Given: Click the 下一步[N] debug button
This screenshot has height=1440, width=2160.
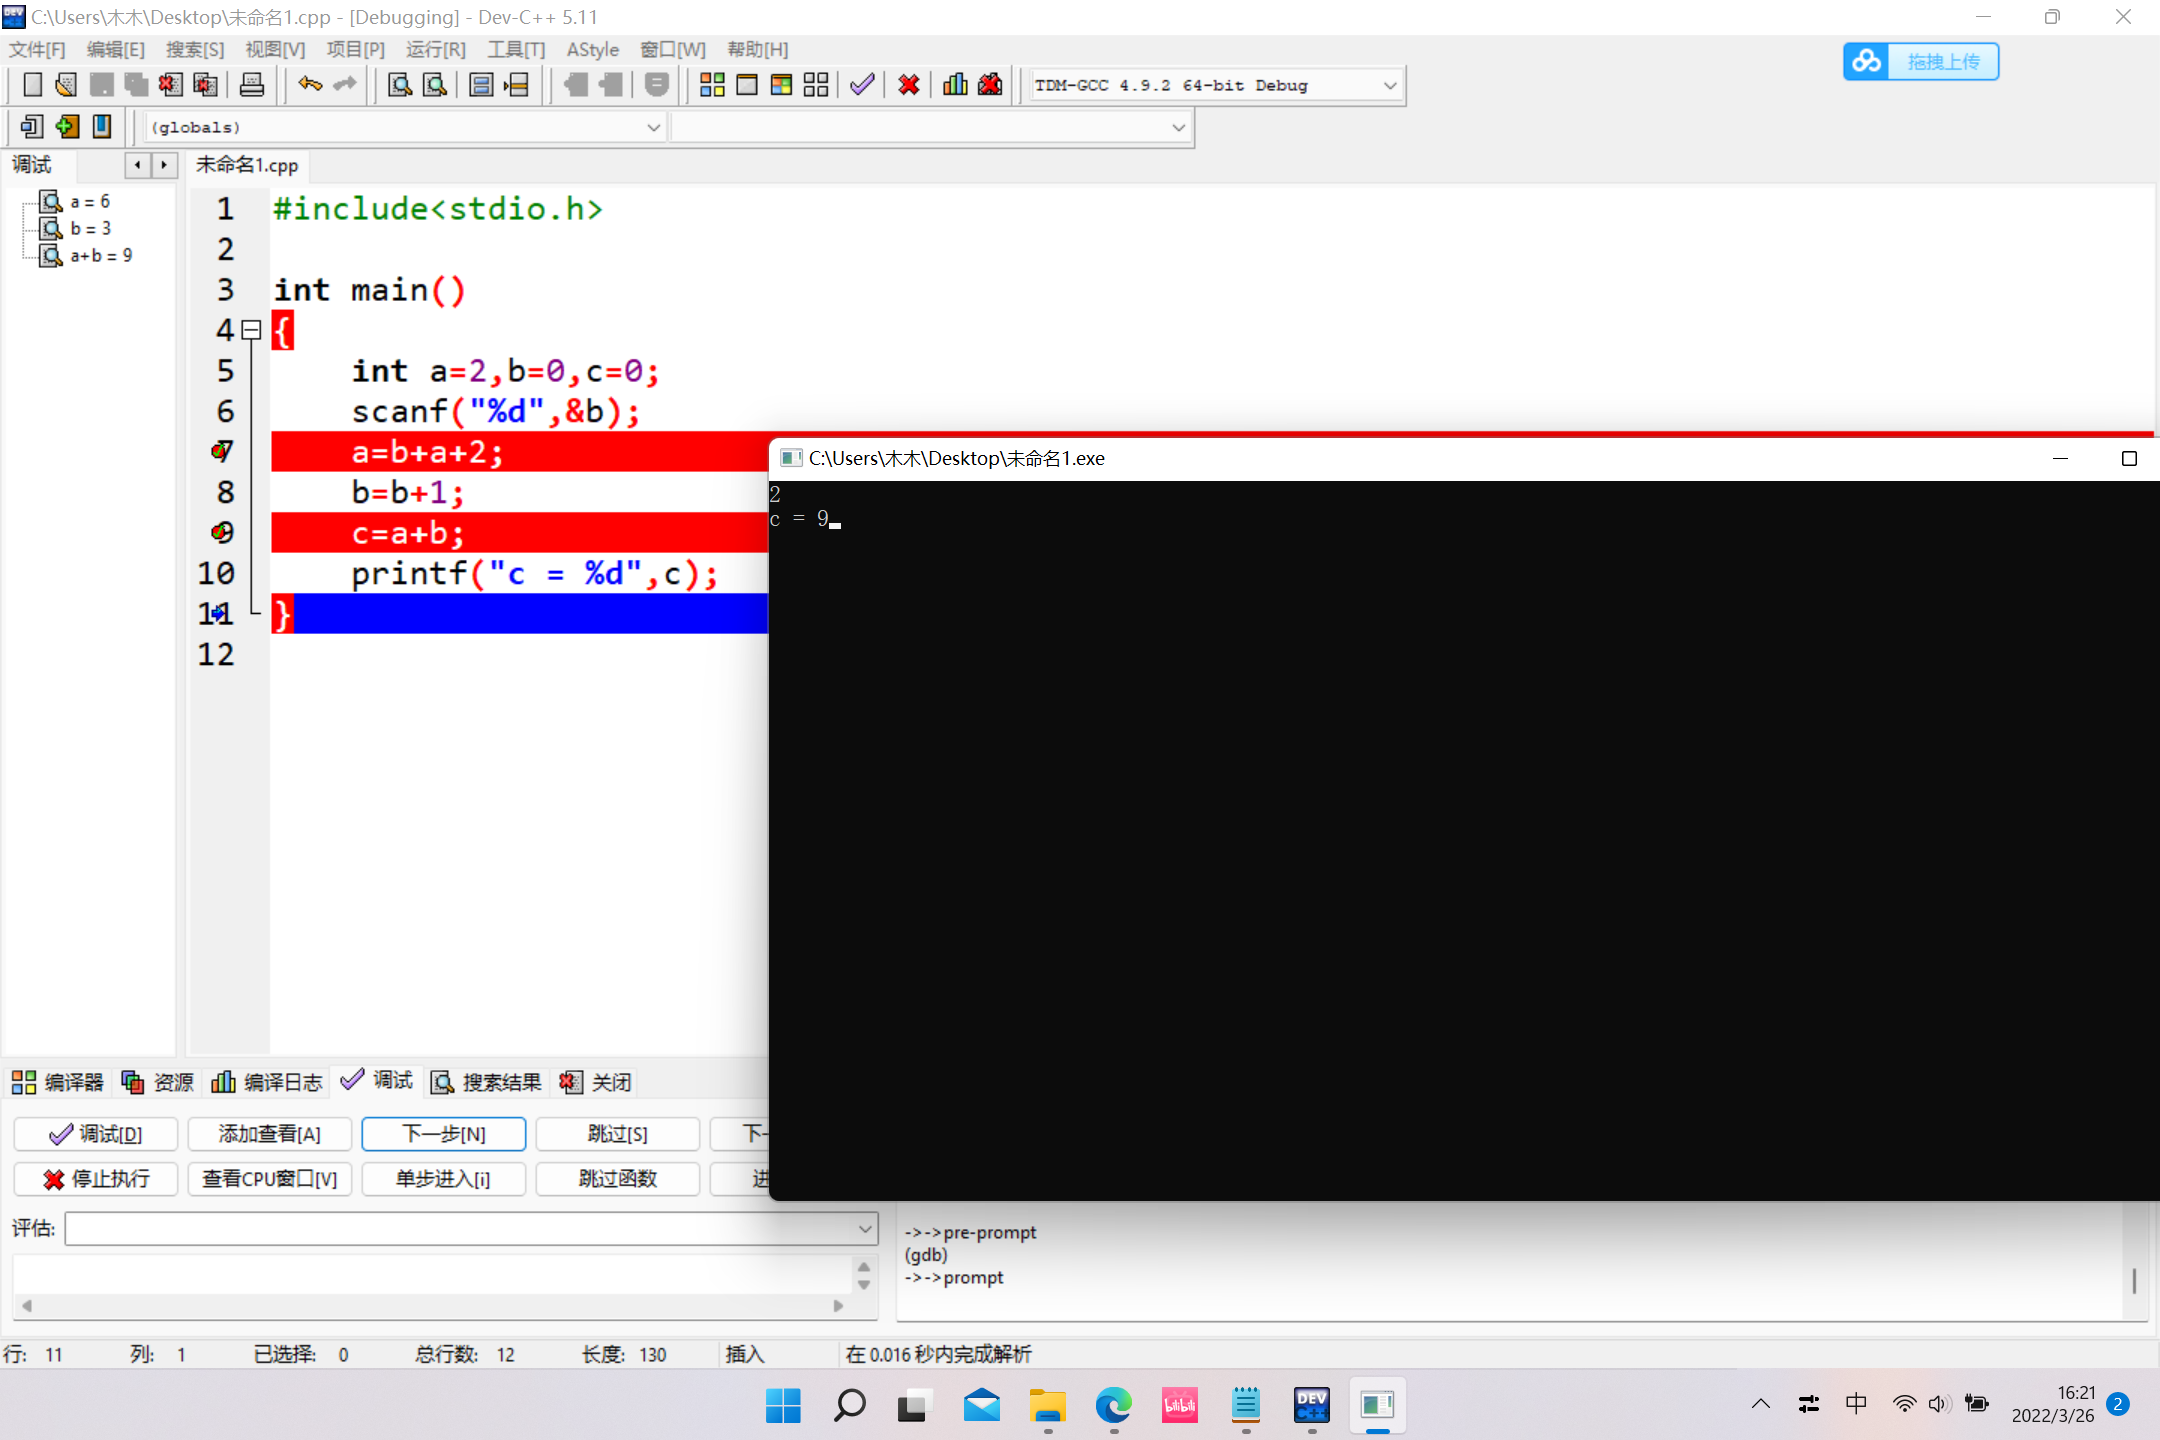Looking at the screenshot, I should click(x=443, y=1133).
